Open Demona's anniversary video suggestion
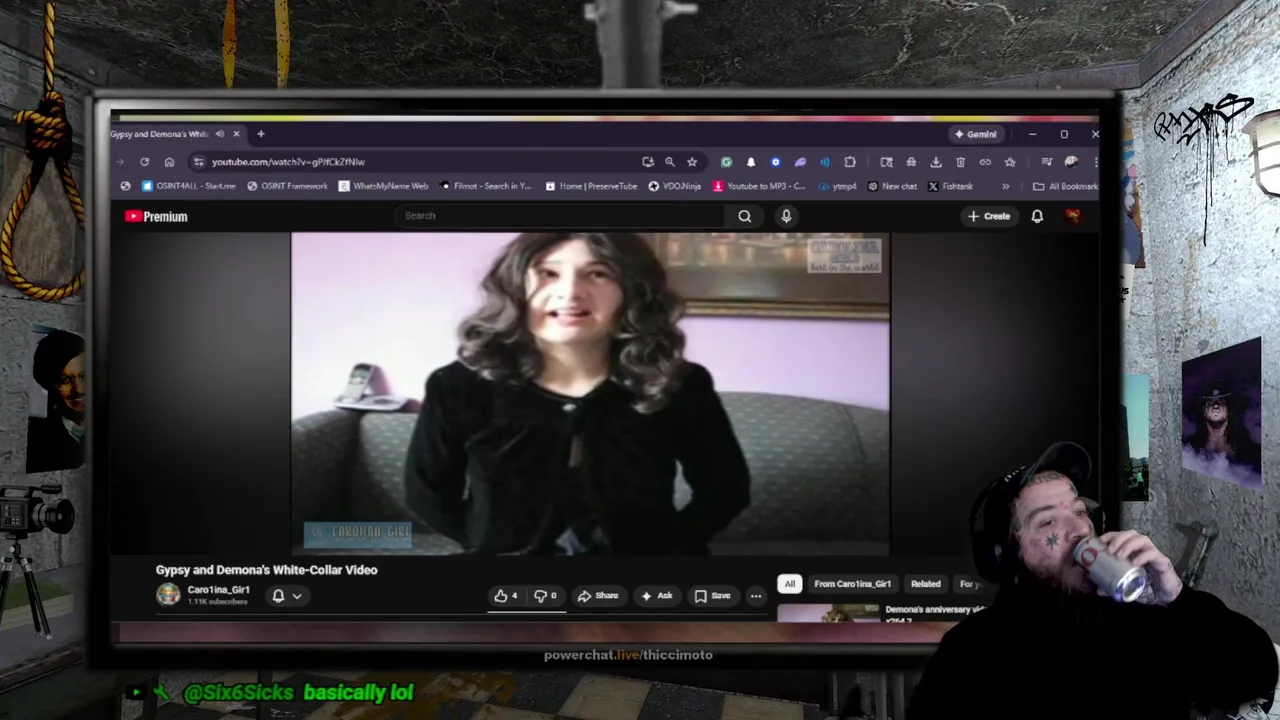The width and height of the screenshot is (1280, 720). 880,612
